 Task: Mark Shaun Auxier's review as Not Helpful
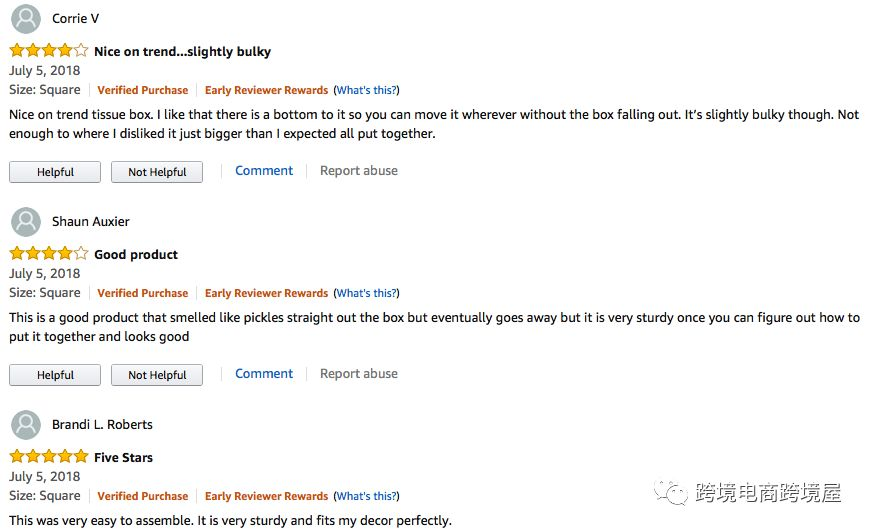157,375
